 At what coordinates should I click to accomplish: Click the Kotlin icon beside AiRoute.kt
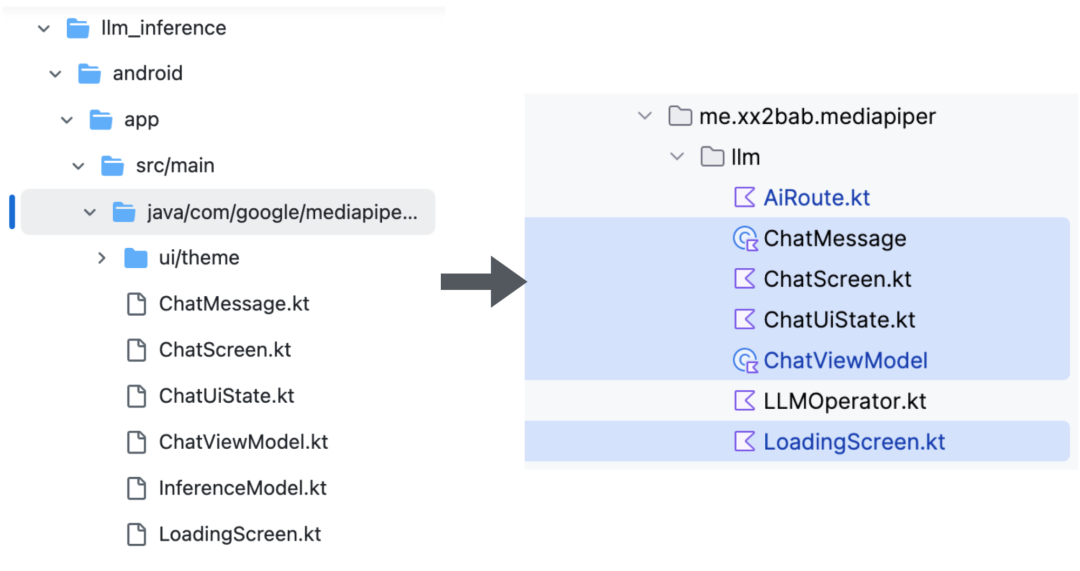click(745, 198)
